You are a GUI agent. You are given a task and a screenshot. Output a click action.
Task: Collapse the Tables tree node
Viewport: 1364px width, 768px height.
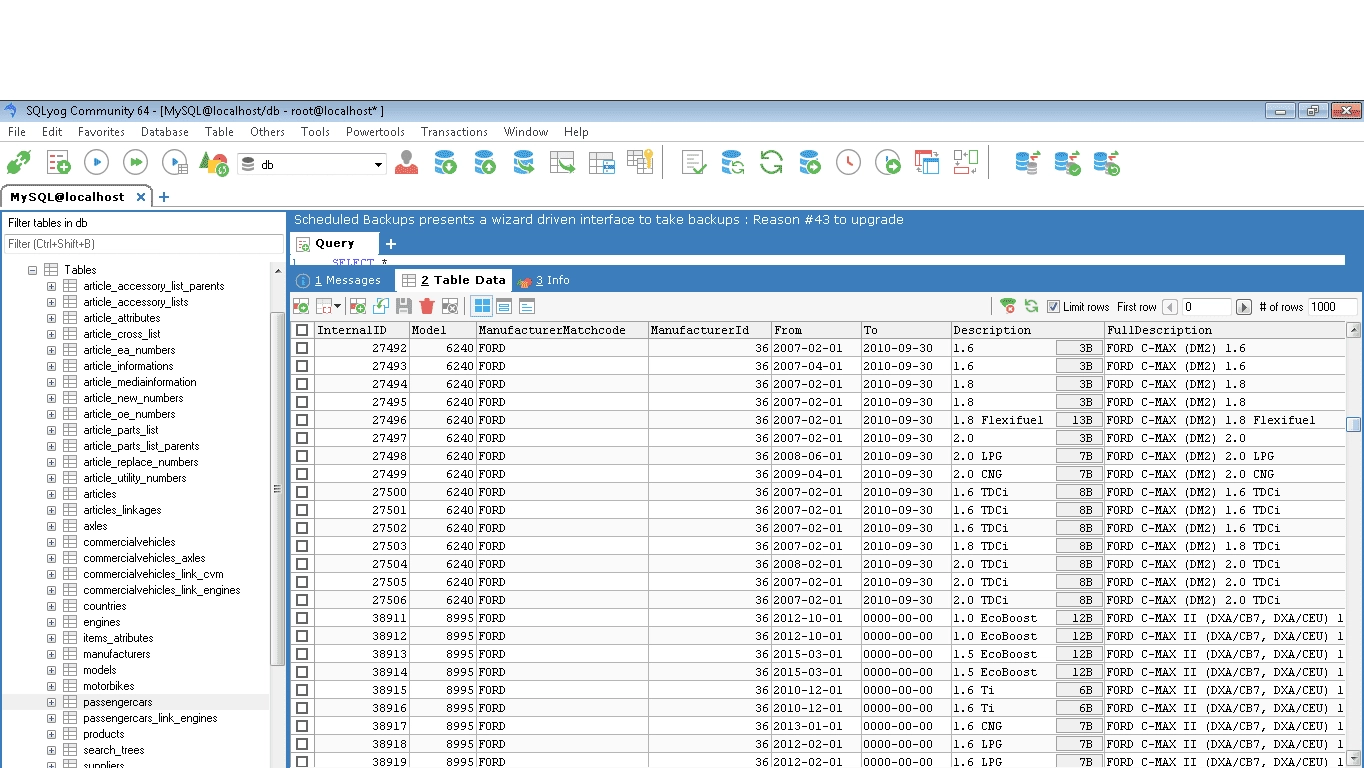[x=33, y=270]
